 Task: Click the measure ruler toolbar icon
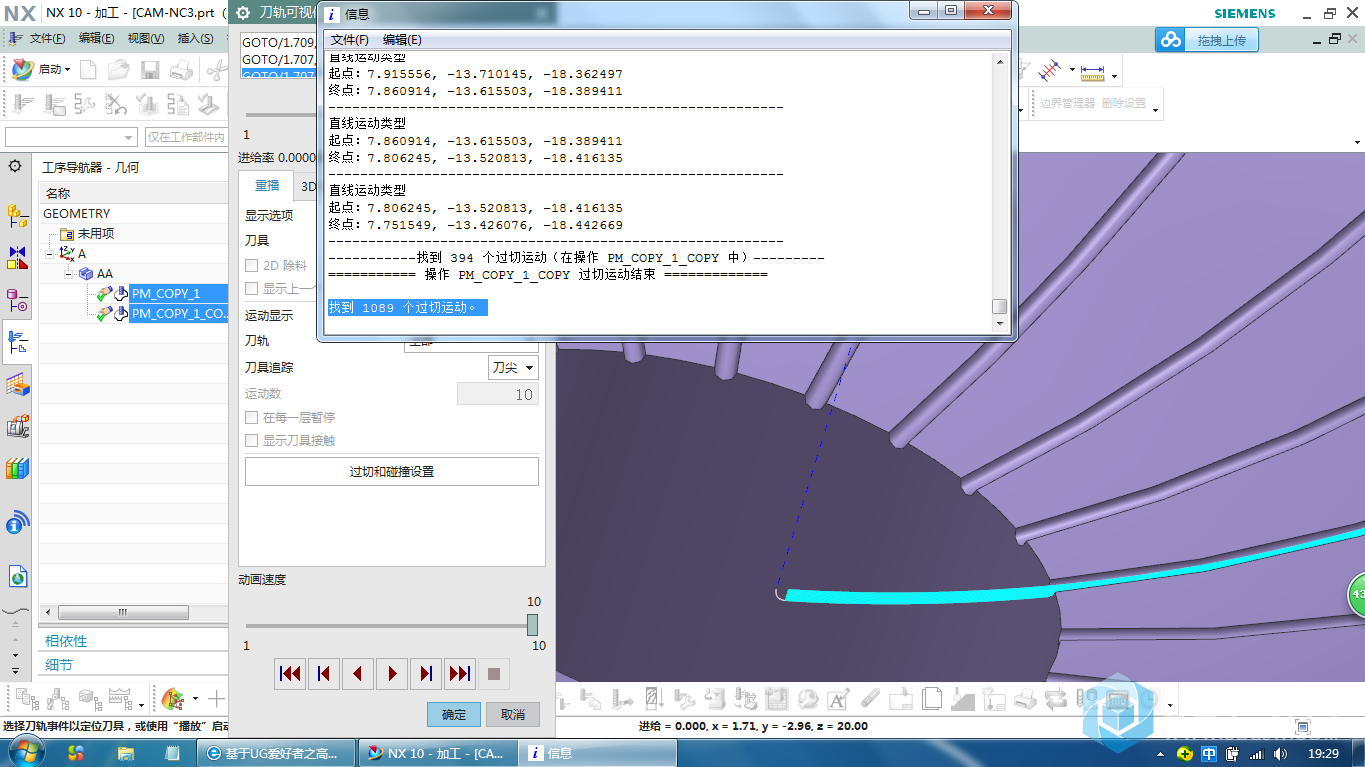(x=1092, y=72)
